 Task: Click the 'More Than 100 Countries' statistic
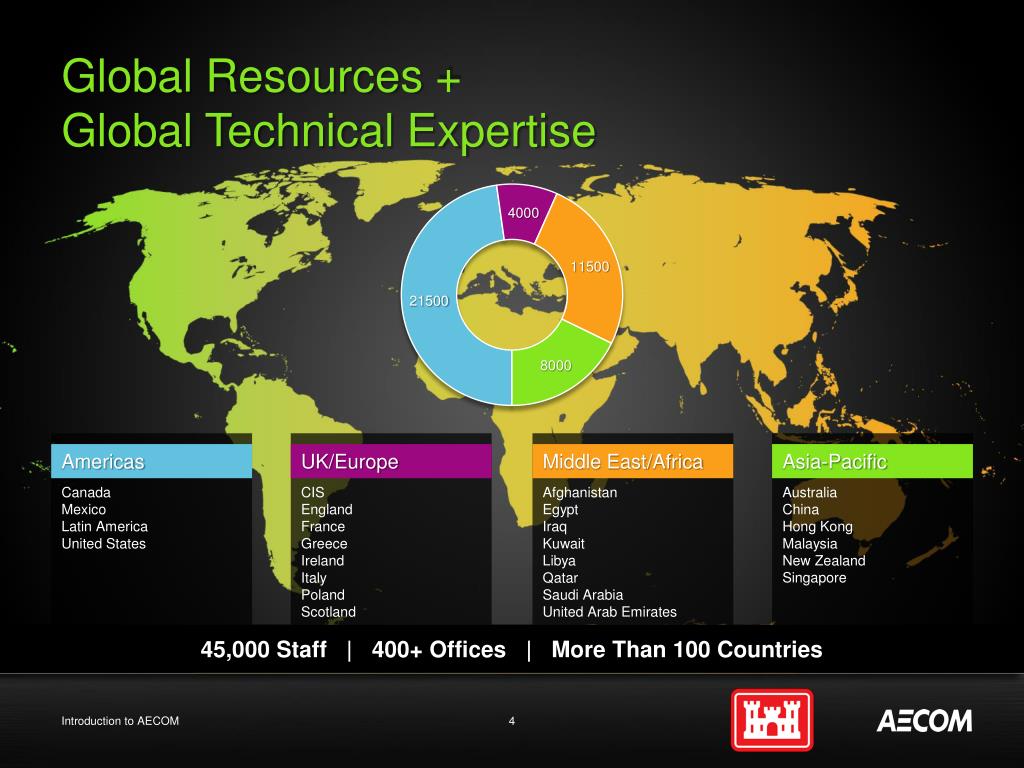687,650
